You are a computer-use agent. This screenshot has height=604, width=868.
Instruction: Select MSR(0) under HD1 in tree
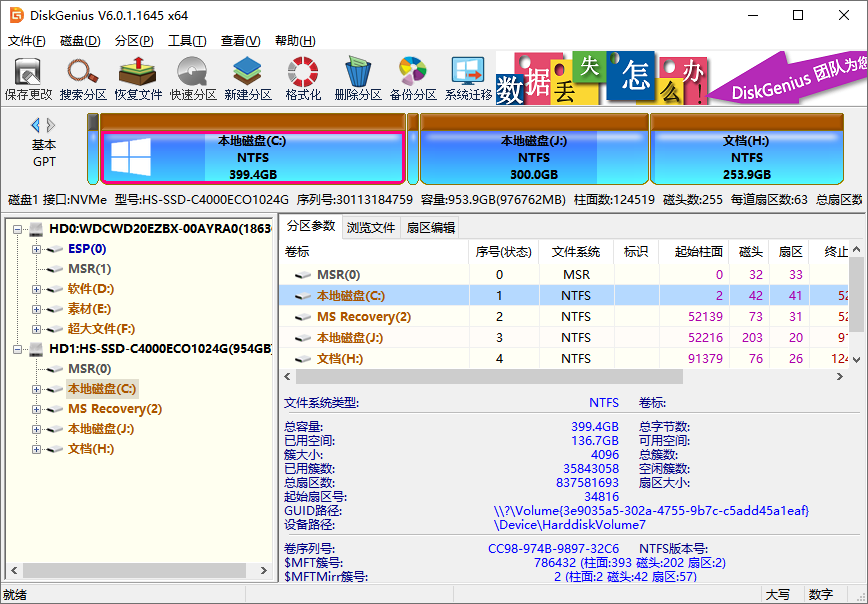(90, 369)
